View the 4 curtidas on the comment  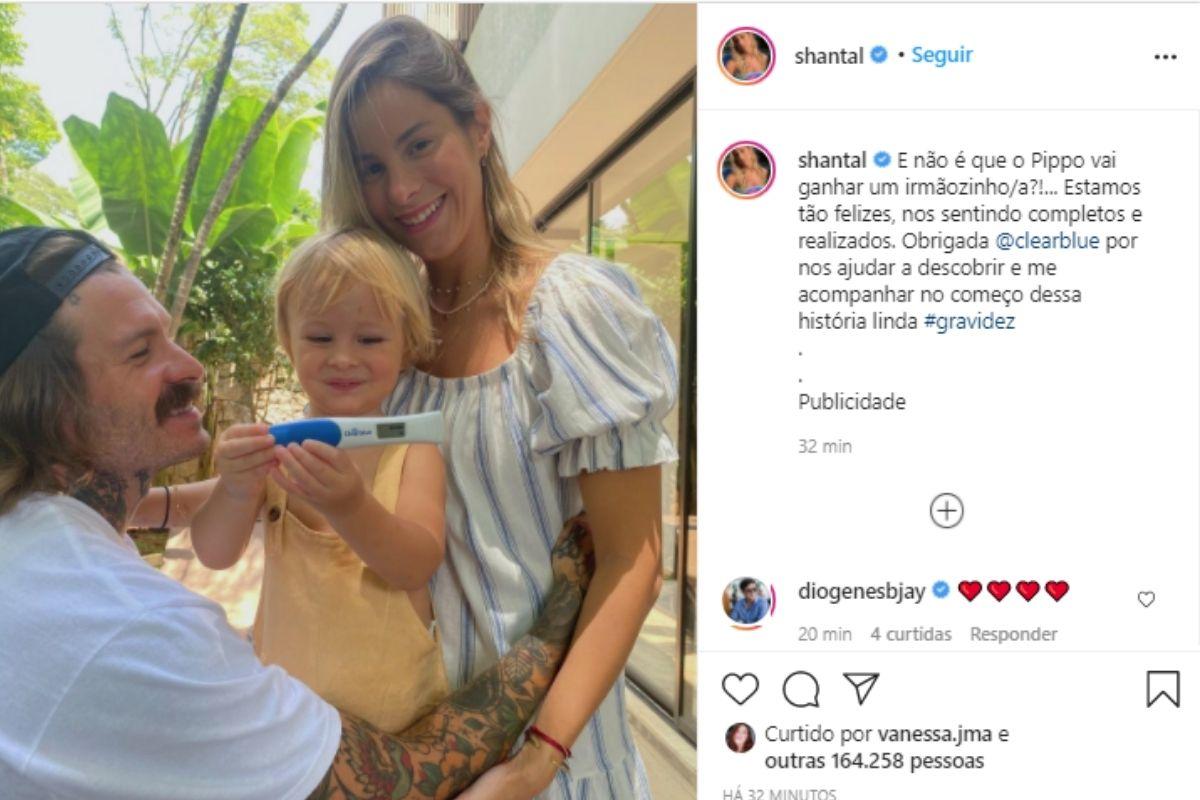pyautogui.click(x=911, y=634)
